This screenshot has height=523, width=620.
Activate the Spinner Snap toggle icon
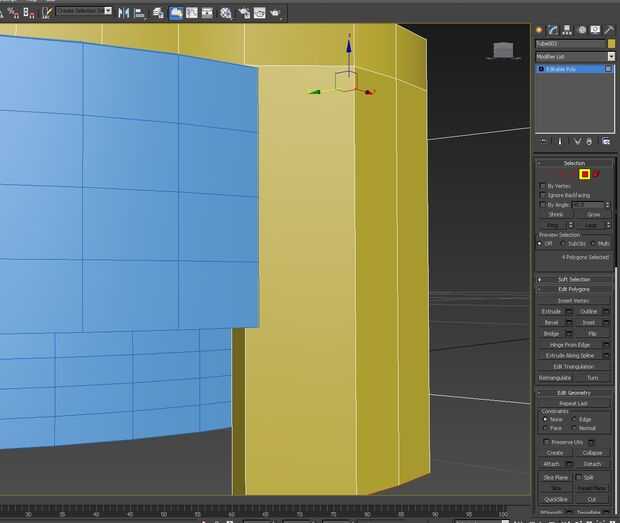(x=29, y=13)
